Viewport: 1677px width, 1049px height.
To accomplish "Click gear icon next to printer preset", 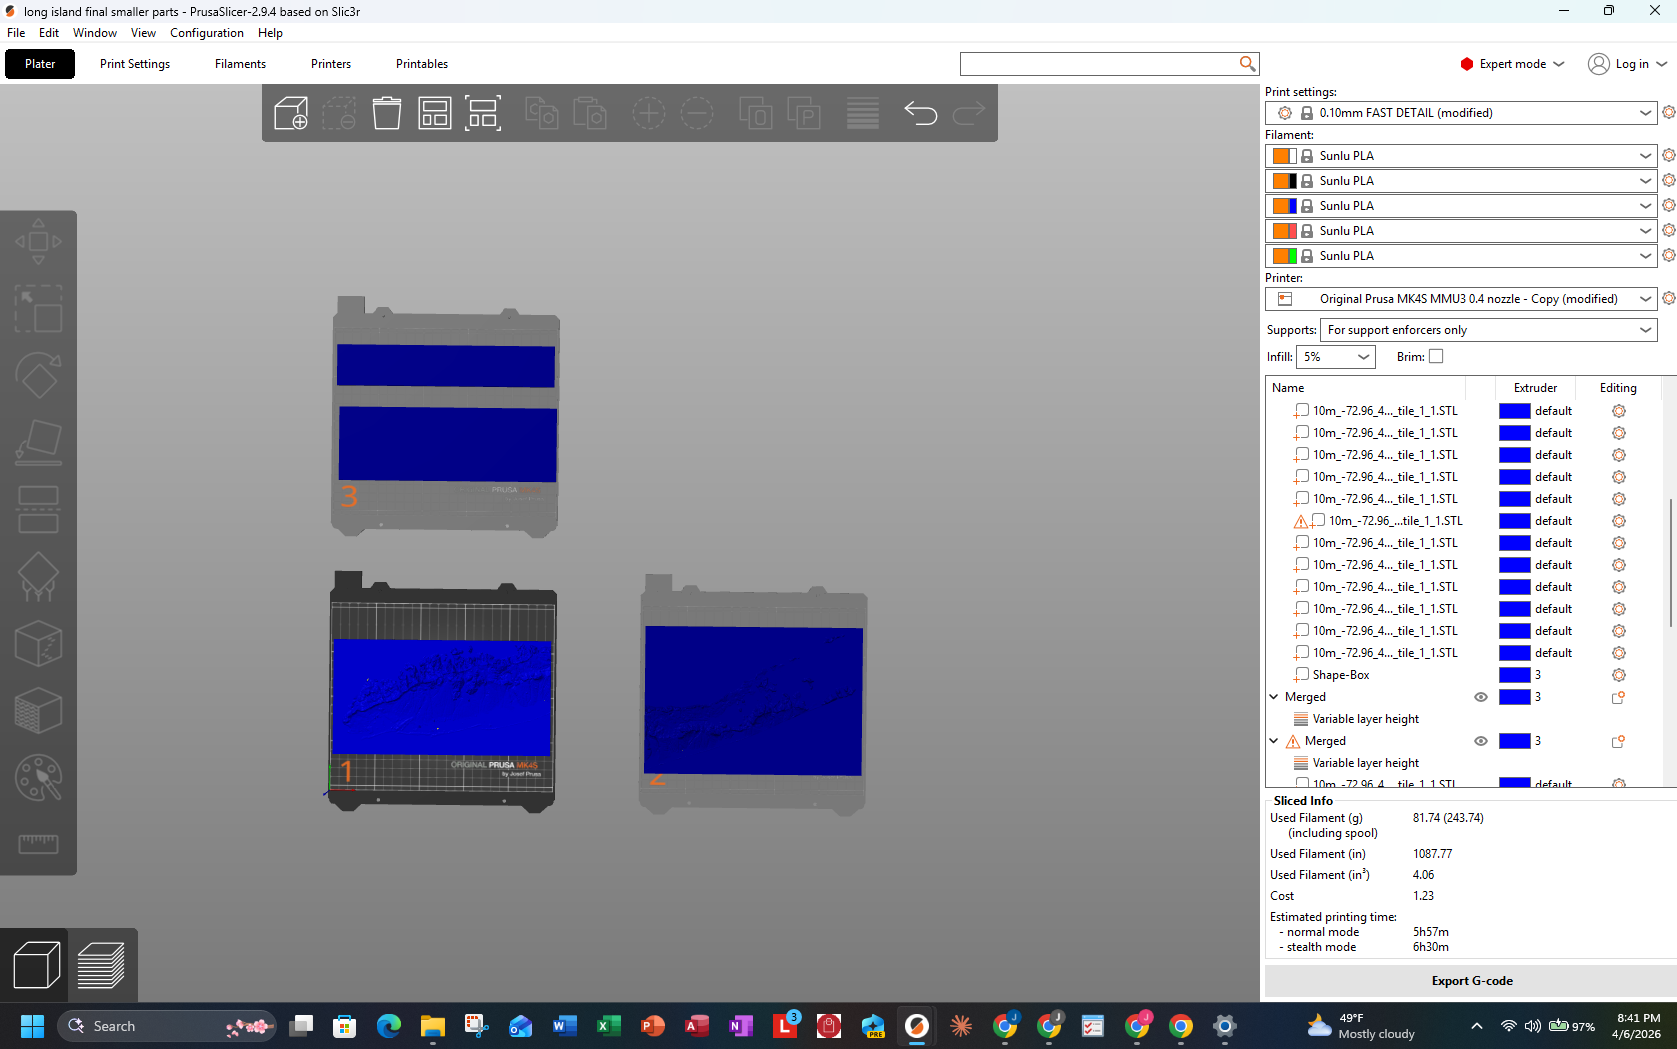I will pyautogui.click(x=1668, y=299).
